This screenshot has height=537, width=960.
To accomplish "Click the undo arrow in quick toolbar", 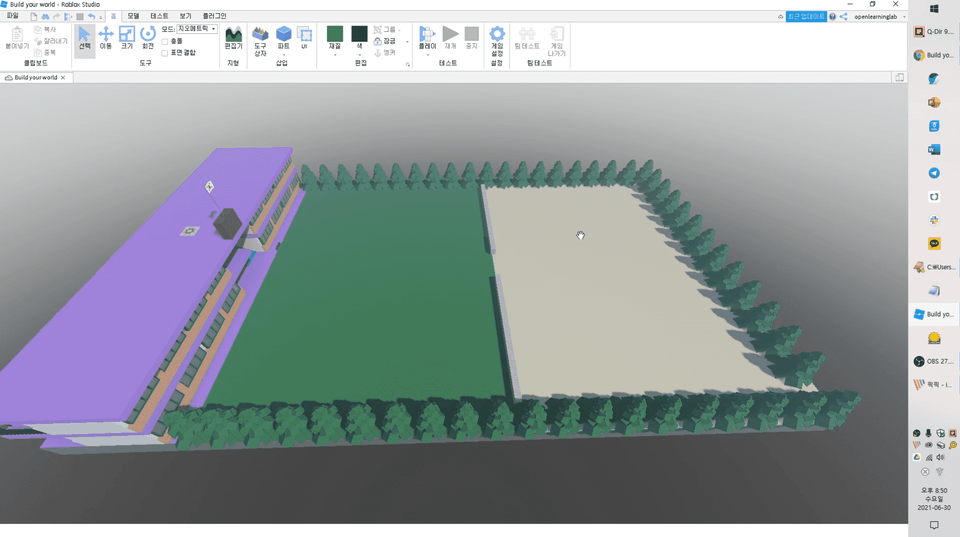I will (91, 17).
